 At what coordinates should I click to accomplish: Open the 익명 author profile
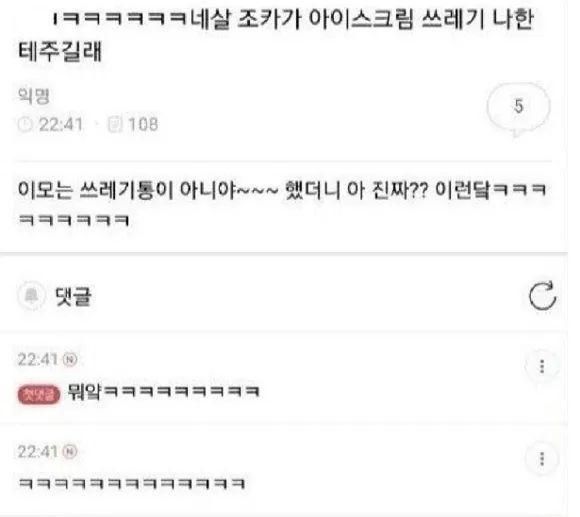click(x=34, y=95)
